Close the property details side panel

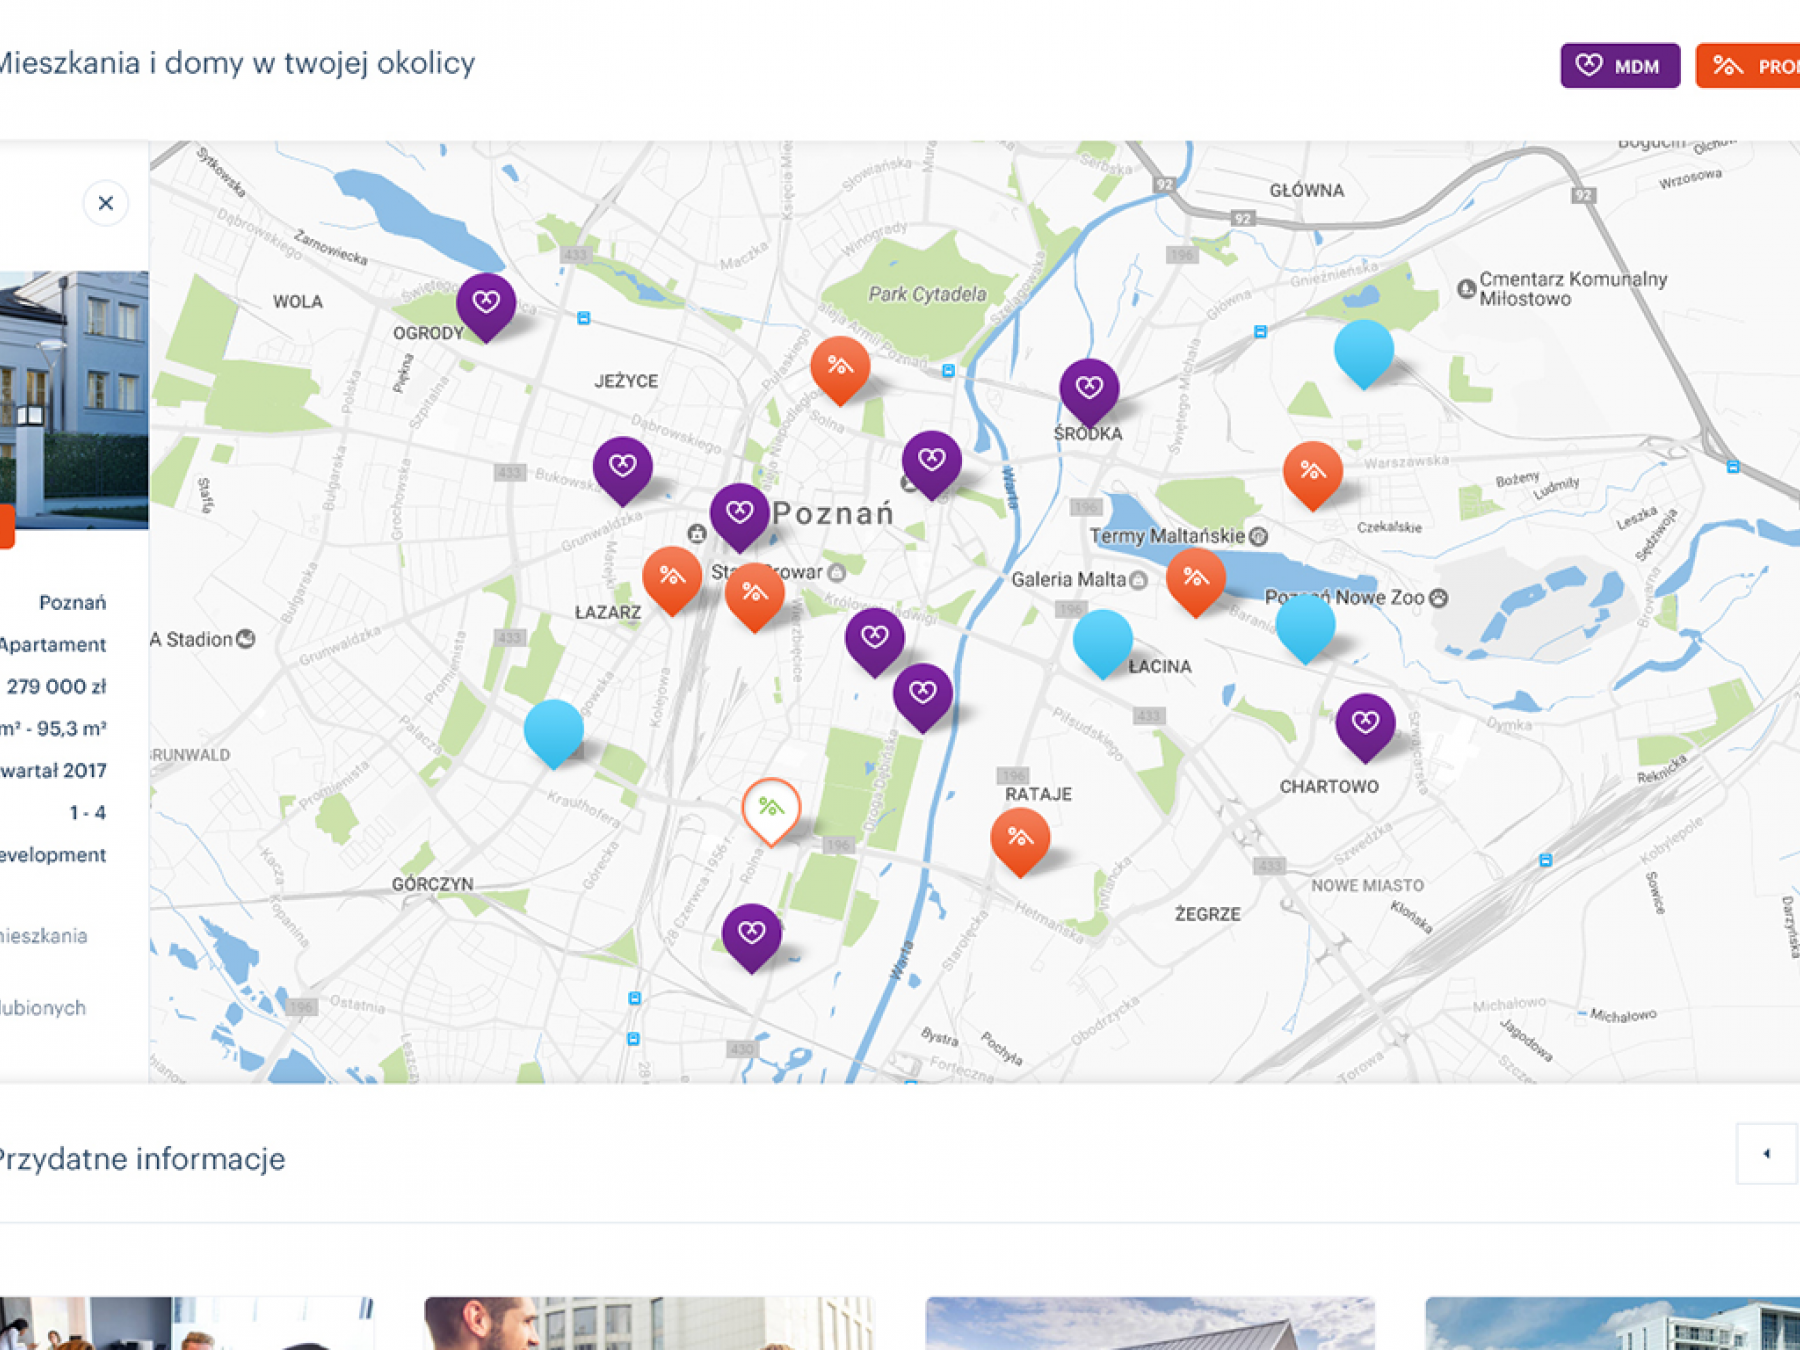coord(106,203)
